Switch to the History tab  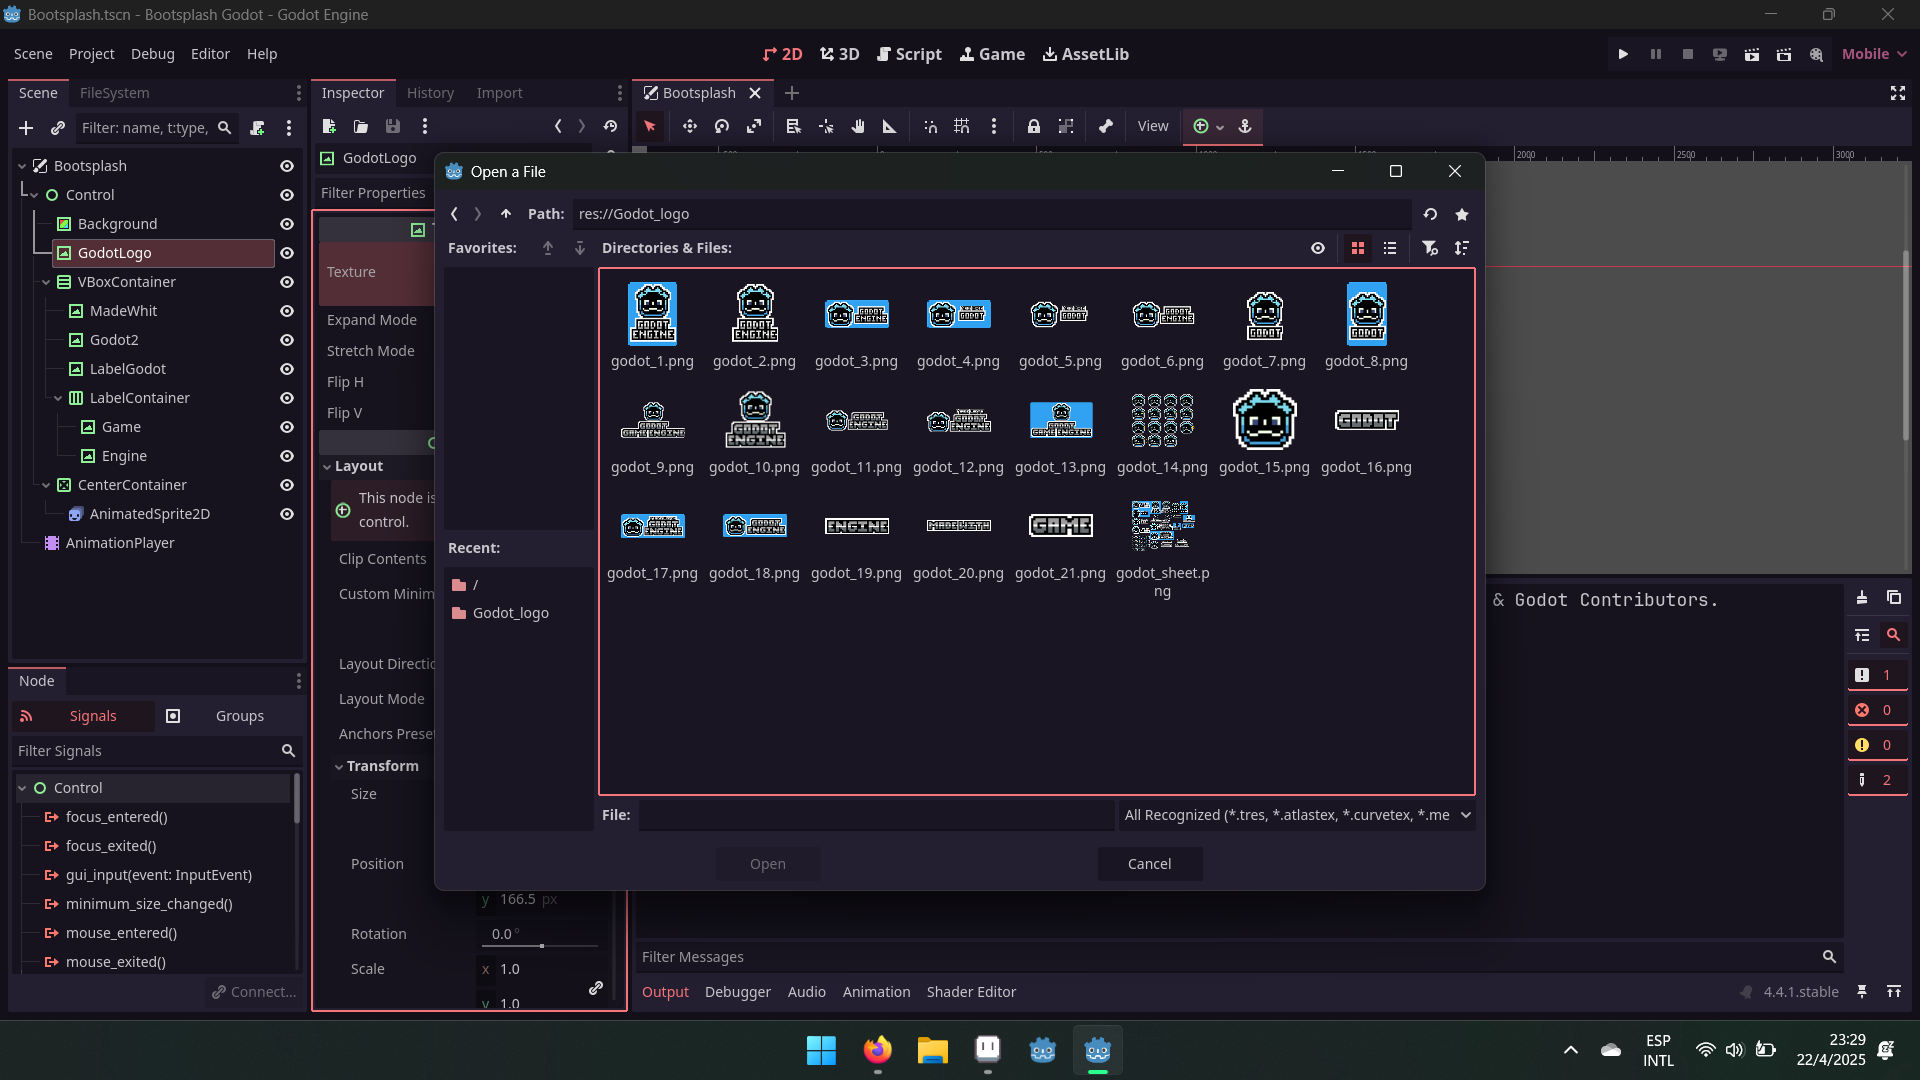430,93
